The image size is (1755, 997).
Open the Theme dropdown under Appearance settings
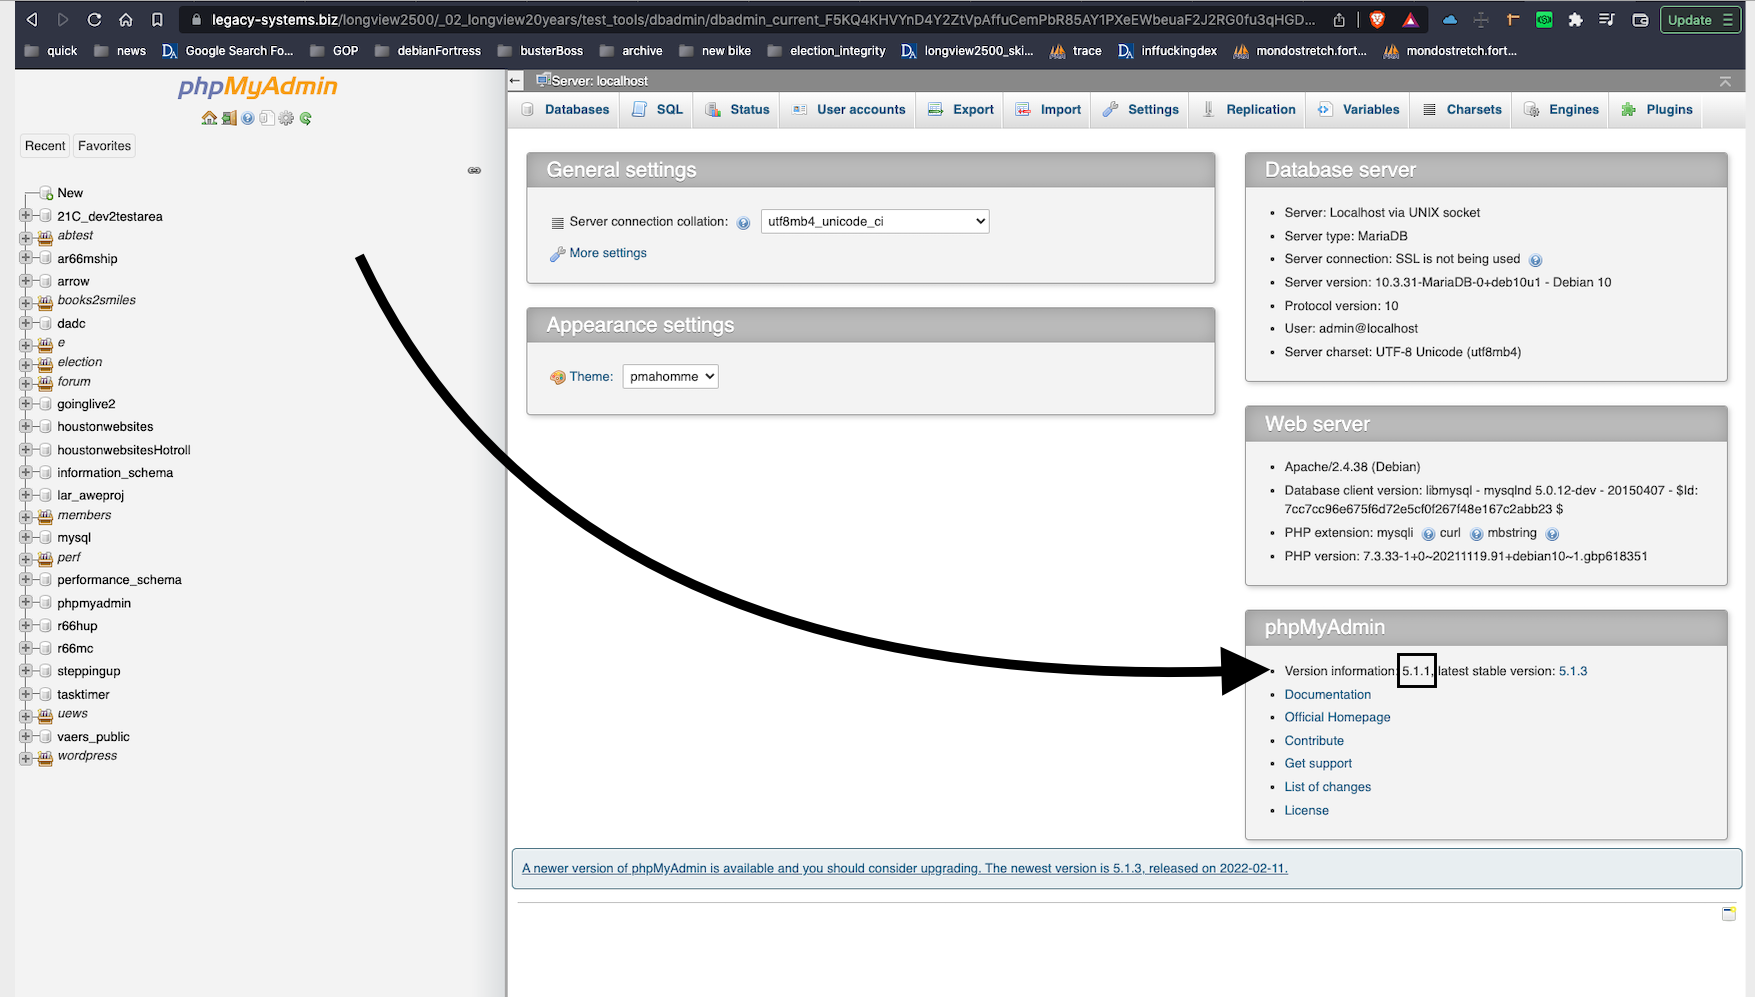(x=670, y=376)
